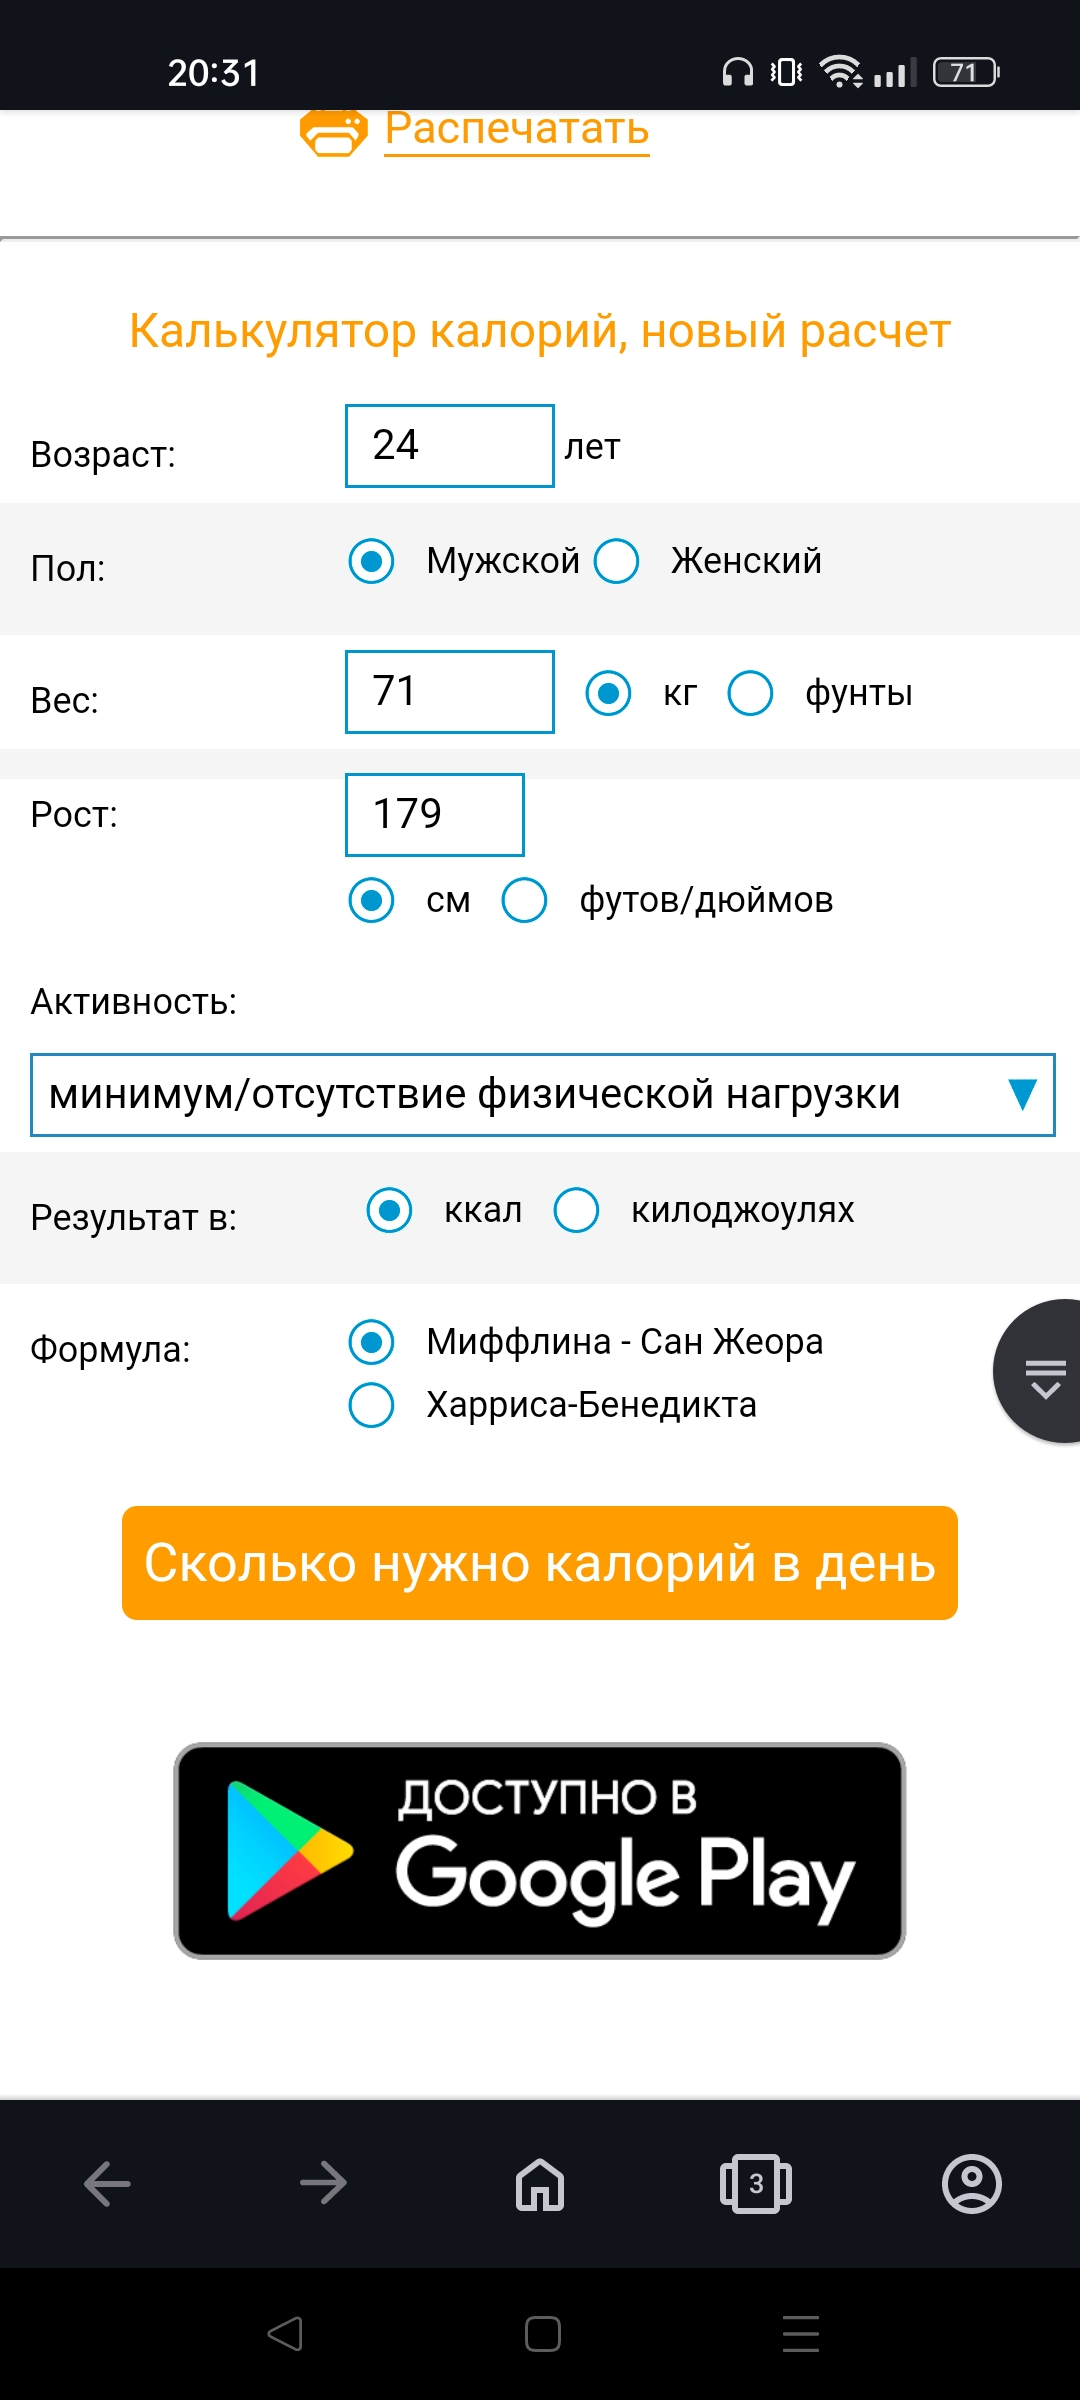Click the Рост height input field

coord(434,815)
